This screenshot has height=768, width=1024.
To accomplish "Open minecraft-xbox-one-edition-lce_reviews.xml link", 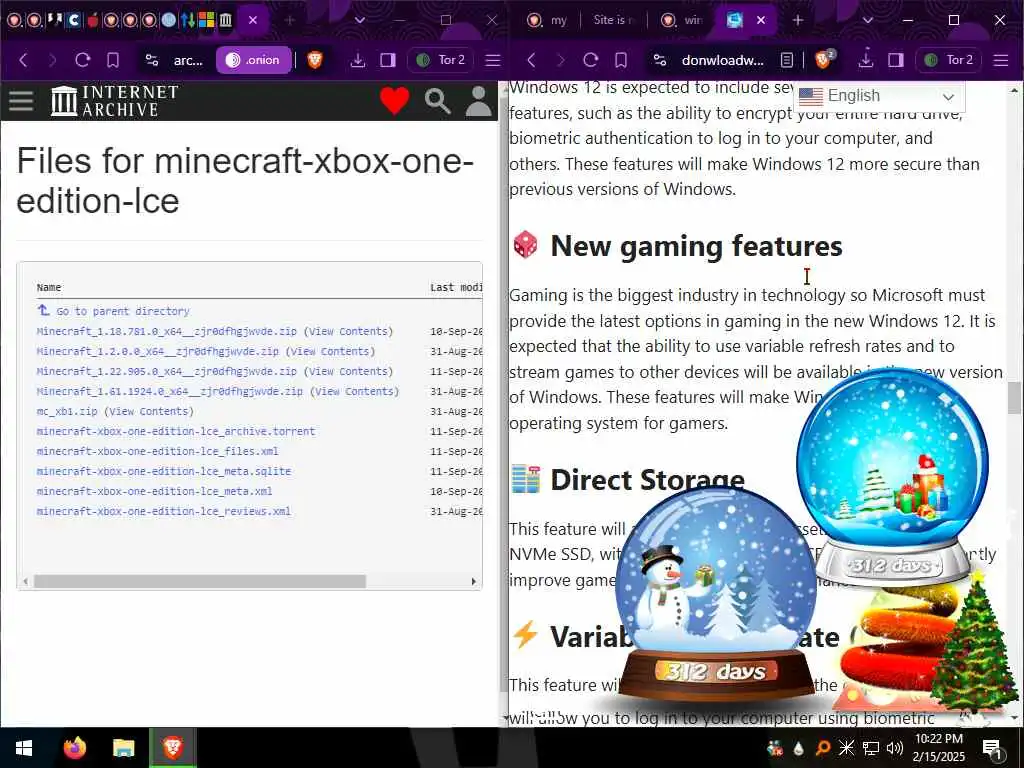I will pos(164,511).
